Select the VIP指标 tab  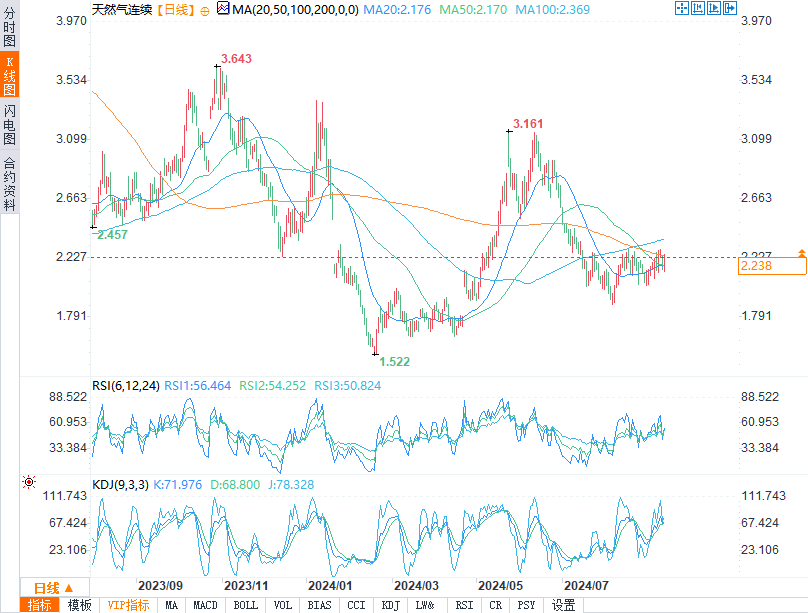[128, 605]
